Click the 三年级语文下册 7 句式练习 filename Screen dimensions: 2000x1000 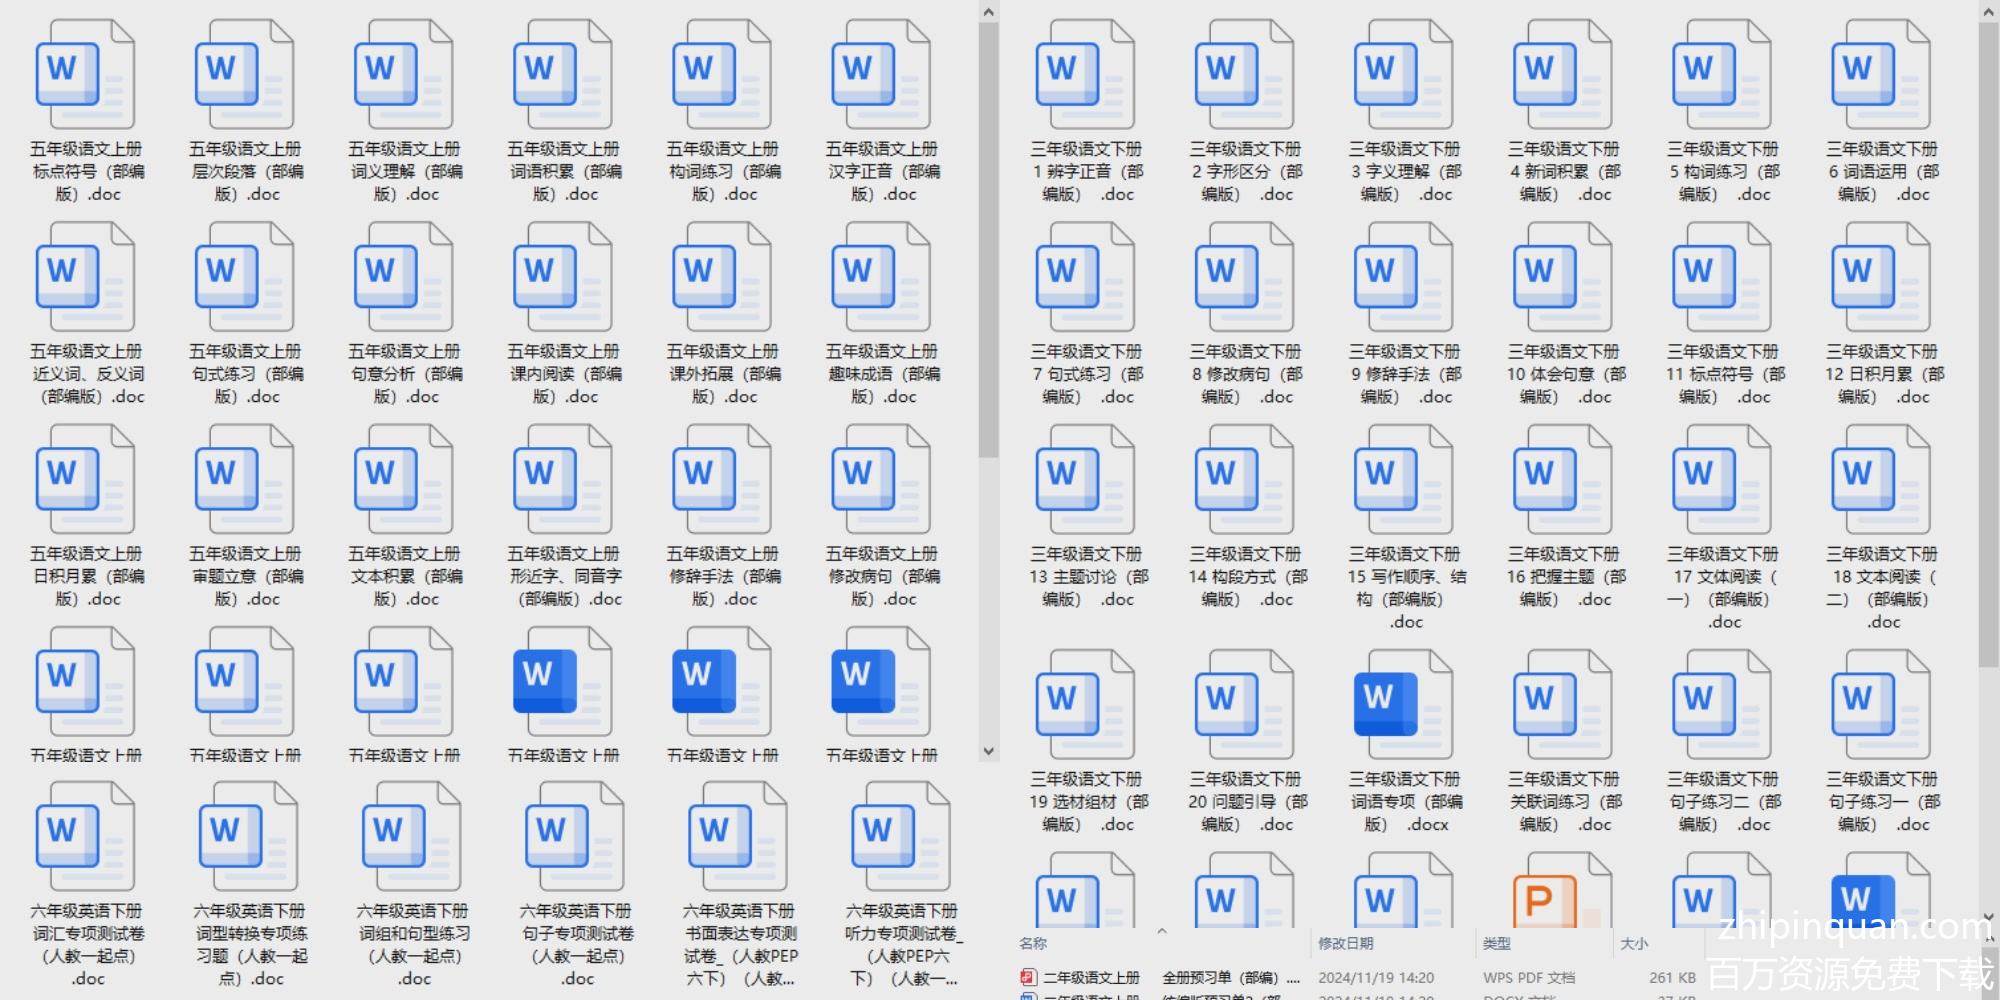[x=1087, y=374]
